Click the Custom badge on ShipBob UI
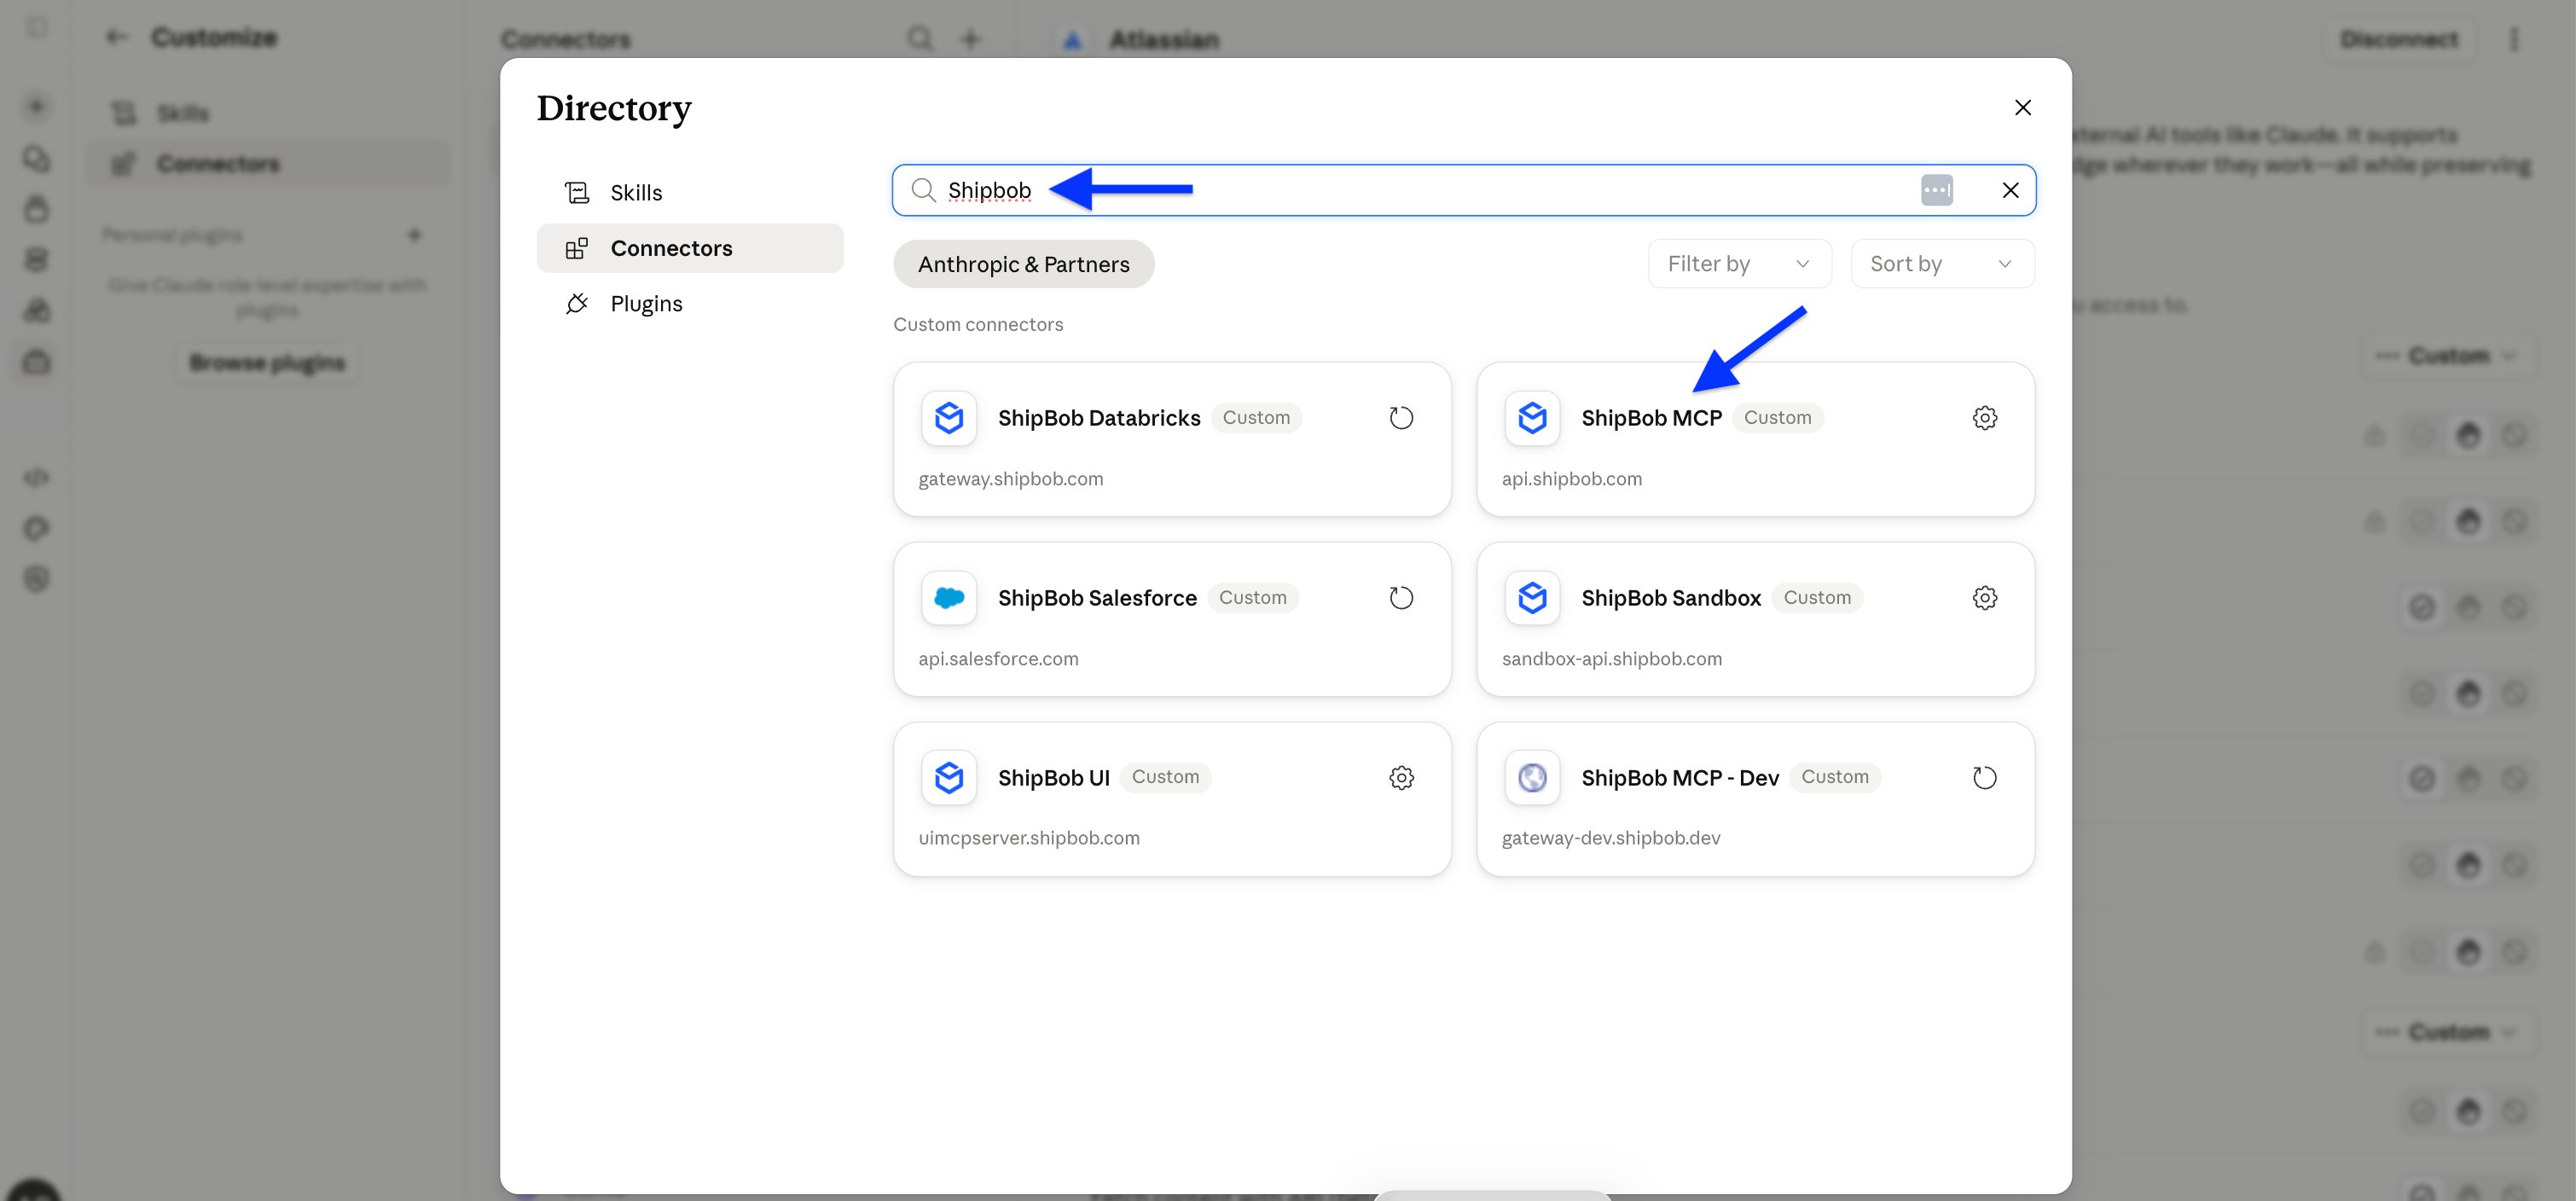This screenshot has width=2576, height=1201. tap(1165, 777)
